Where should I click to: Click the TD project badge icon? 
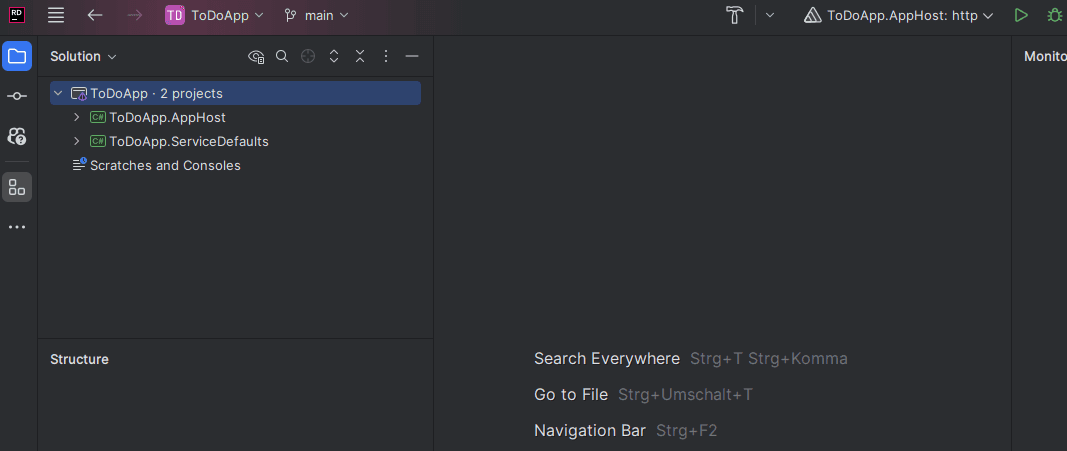(175, 16)
